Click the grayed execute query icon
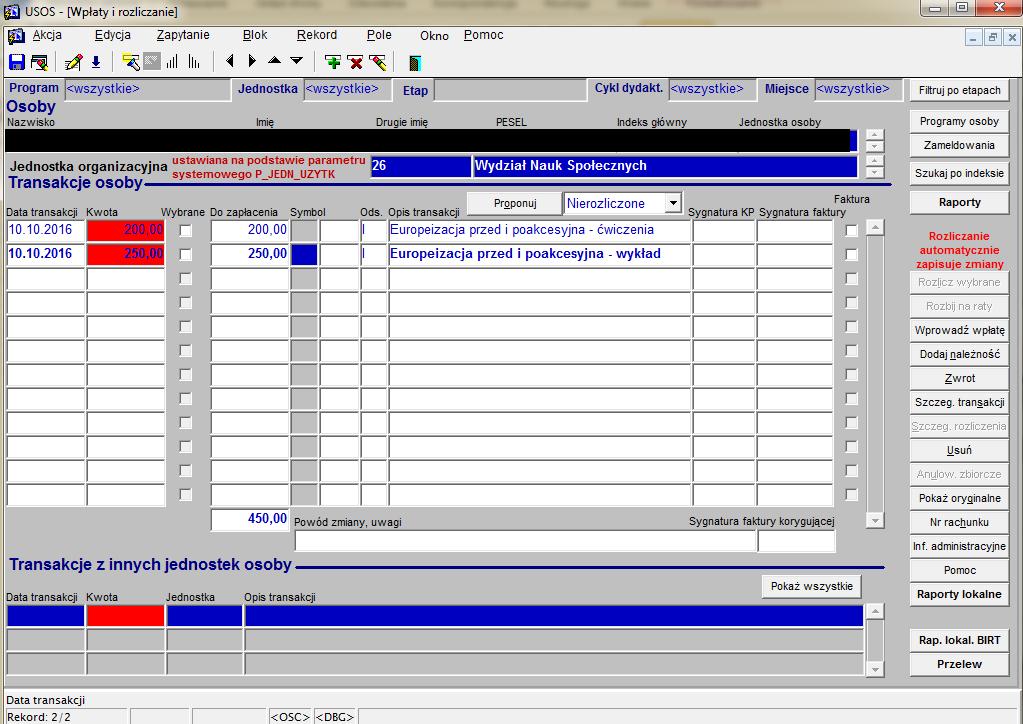Image resolution: width=1023 pixels, height=724 pixels. pyautogui.click(x=151, y=62)
